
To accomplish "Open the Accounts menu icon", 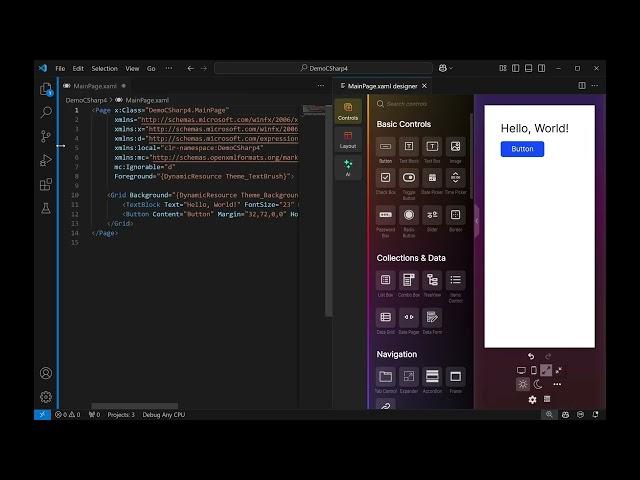I will pyautogui.click(x=46, y=373).
